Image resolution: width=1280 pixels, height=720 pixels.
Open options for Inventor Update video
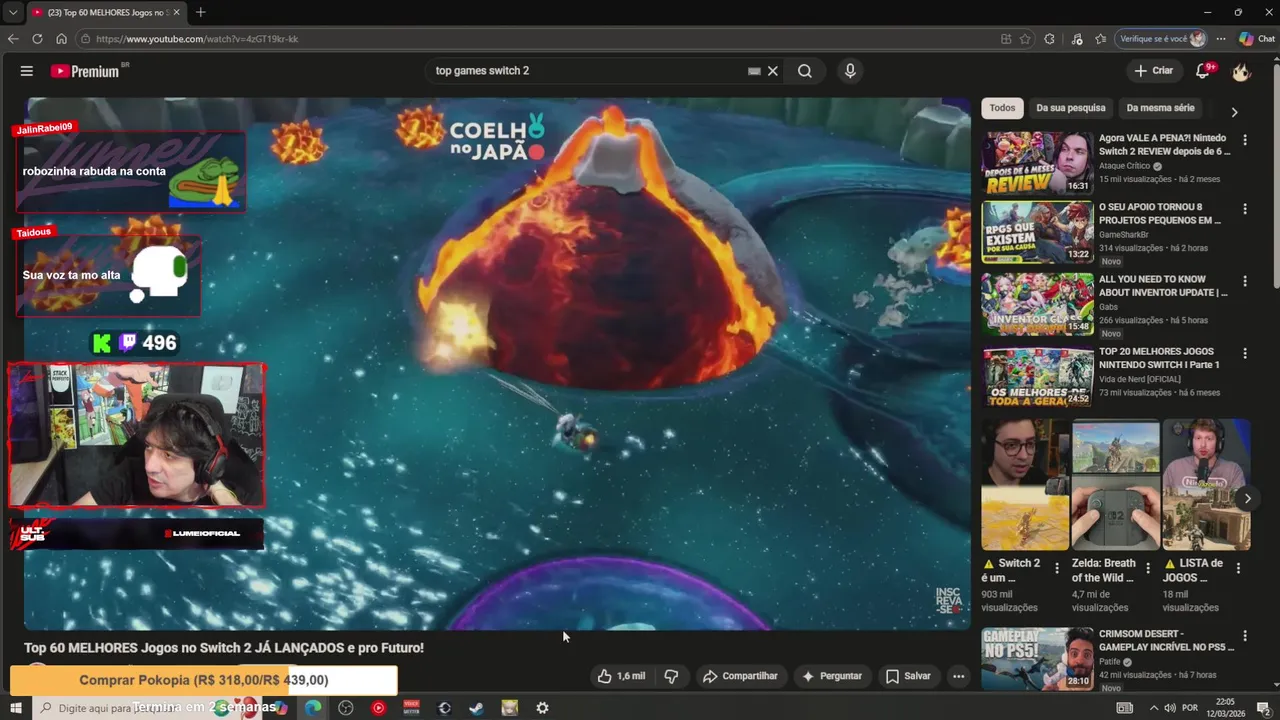click(1245, 281)
